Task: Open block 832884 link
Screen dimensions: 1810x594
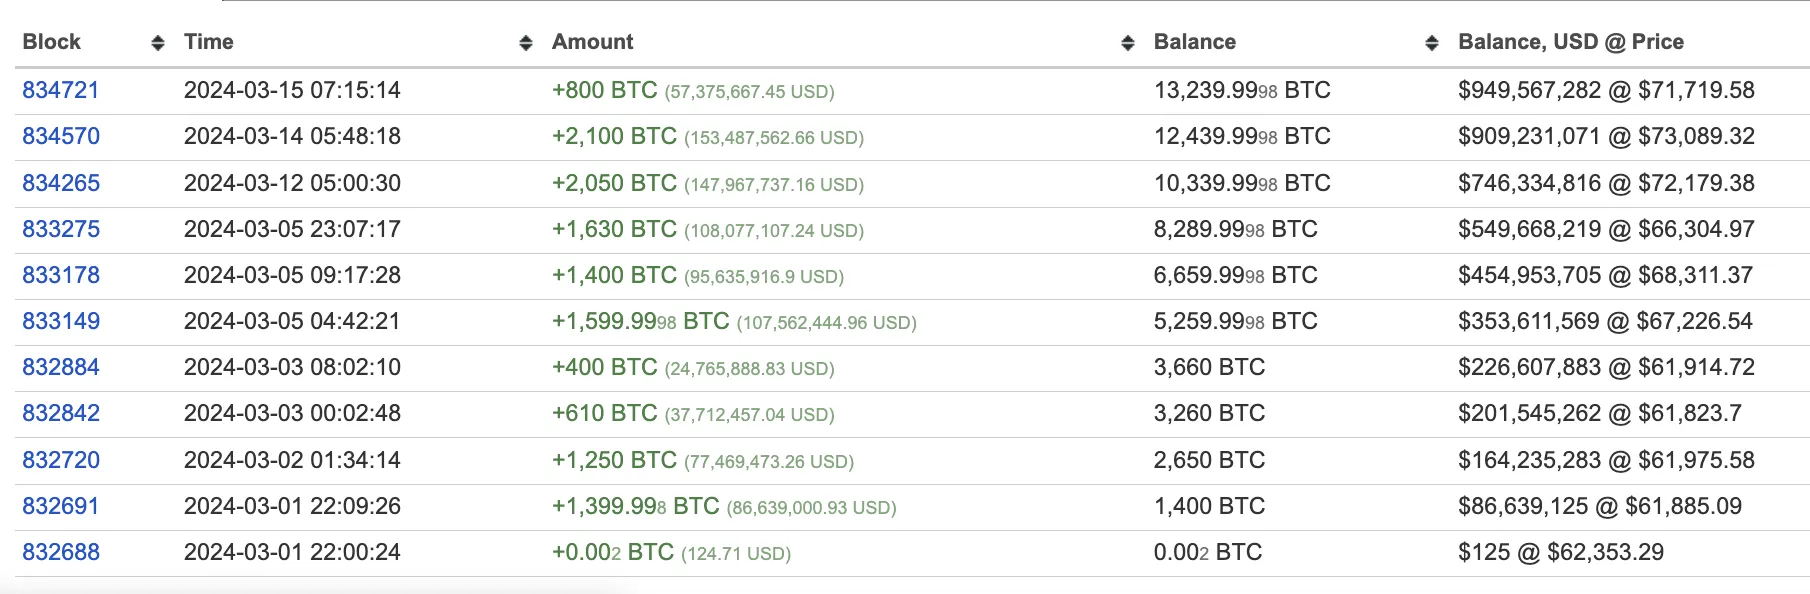Action: [61, 367]
